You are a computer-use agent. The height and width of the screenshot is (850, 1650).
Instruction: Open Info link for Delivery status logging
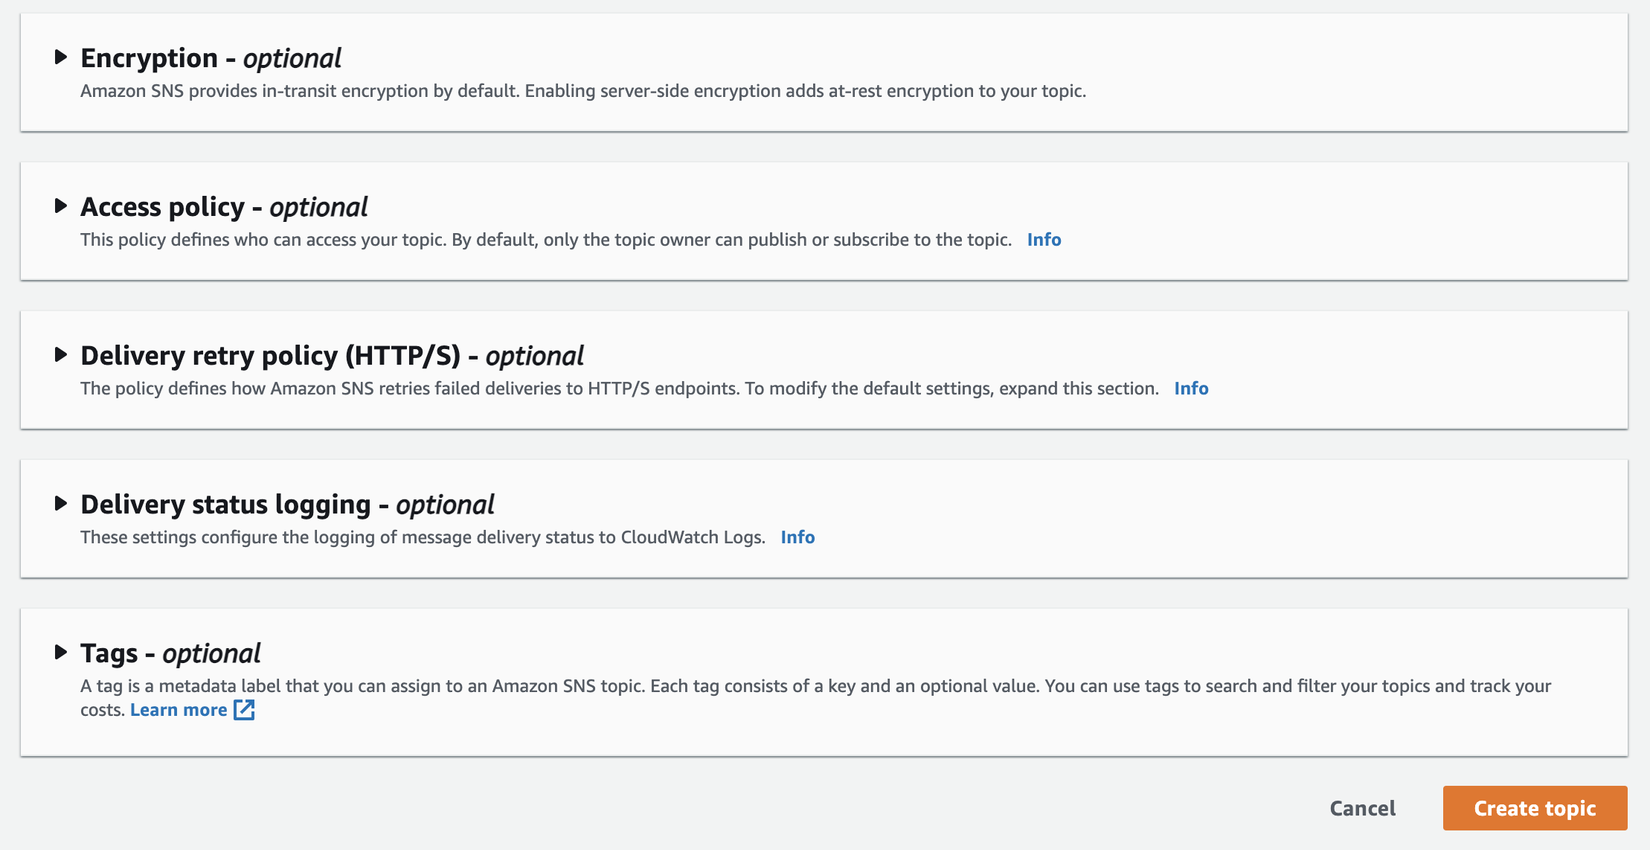click(797, 538)
